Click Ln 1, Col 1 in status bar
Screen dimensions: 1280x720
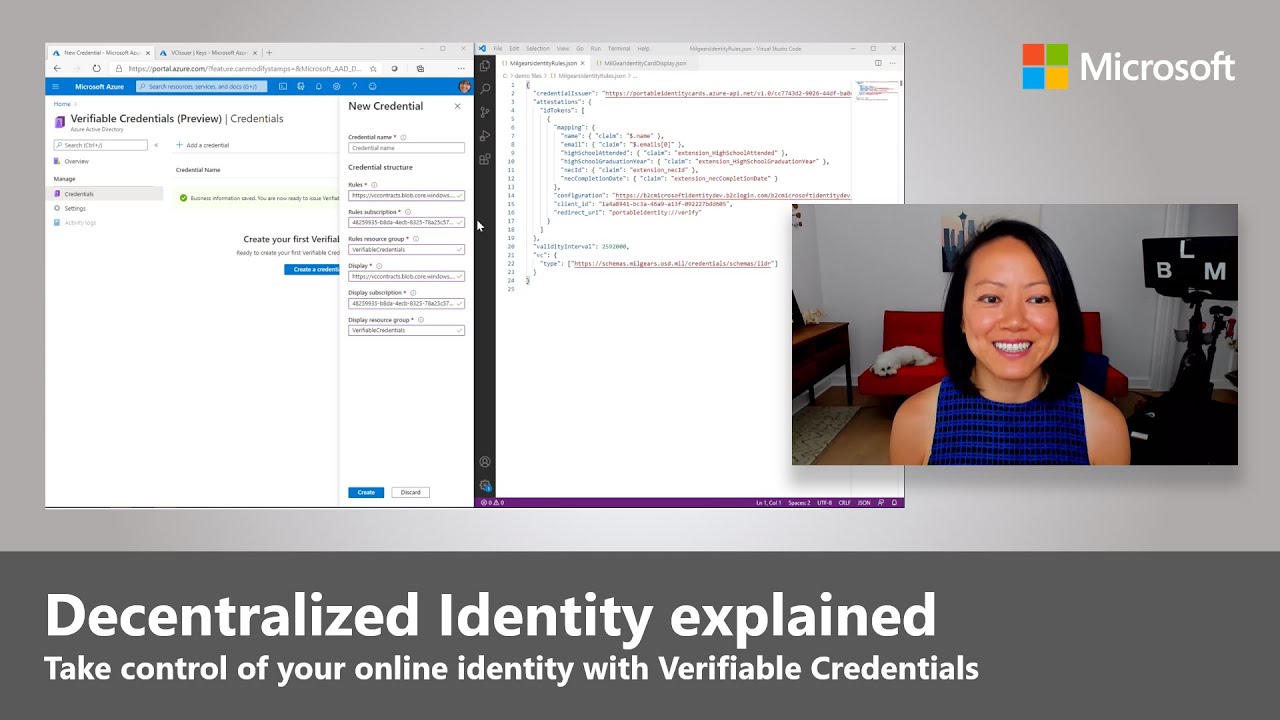pyautogui.click(x=768, y=503)
